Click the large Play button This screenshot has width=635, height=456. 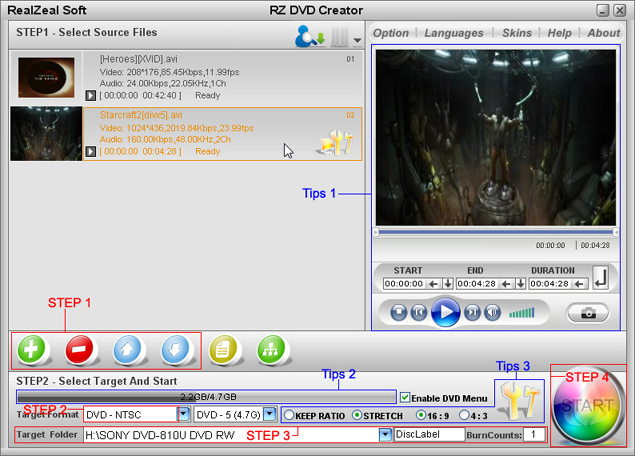pos(445,312)
